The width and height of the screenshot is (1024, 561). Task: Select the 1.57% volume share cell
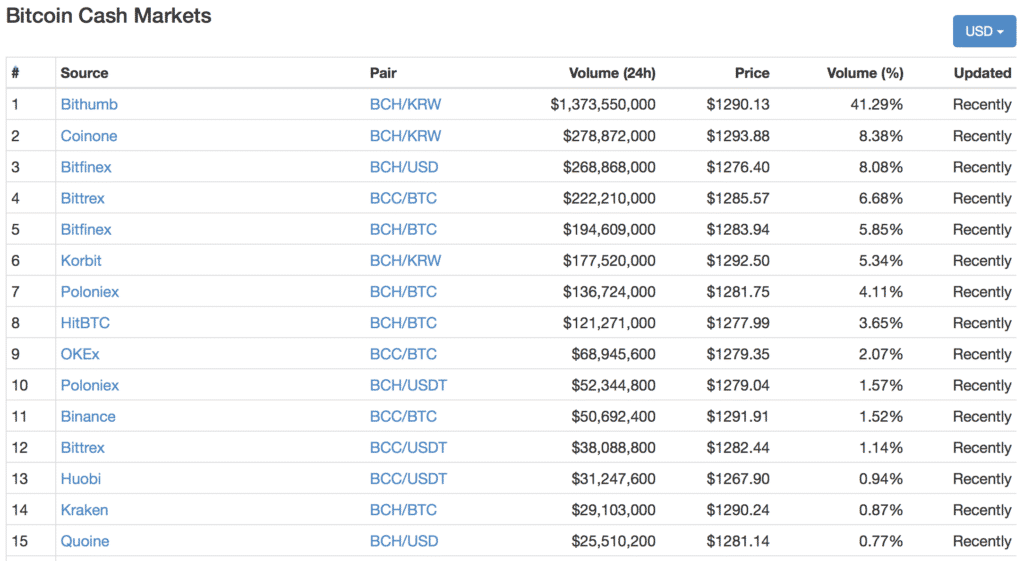tap(880, 385)
